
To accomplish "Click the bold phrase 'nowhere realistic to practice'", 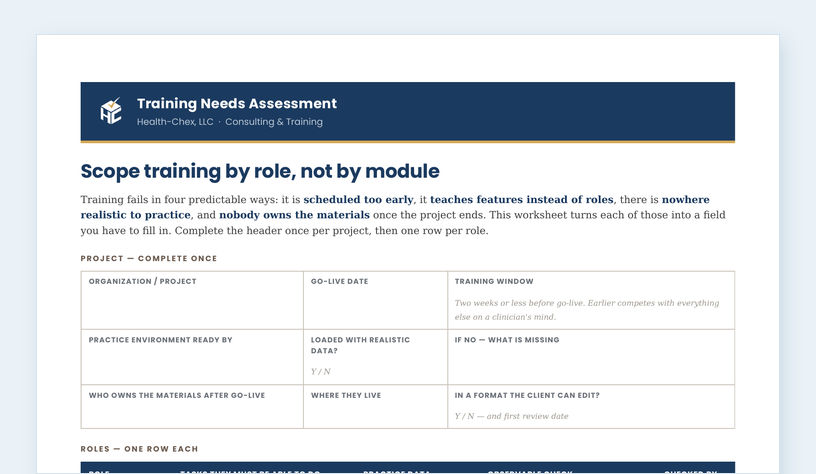I will [x=395, y=207].
